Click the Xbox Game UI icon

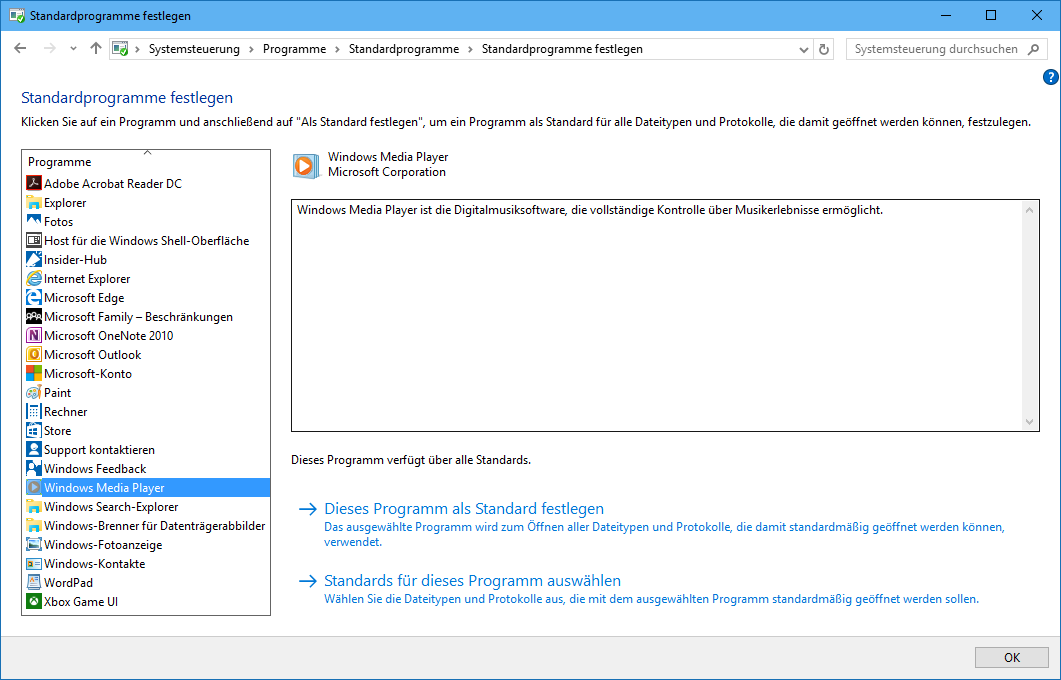34,601
